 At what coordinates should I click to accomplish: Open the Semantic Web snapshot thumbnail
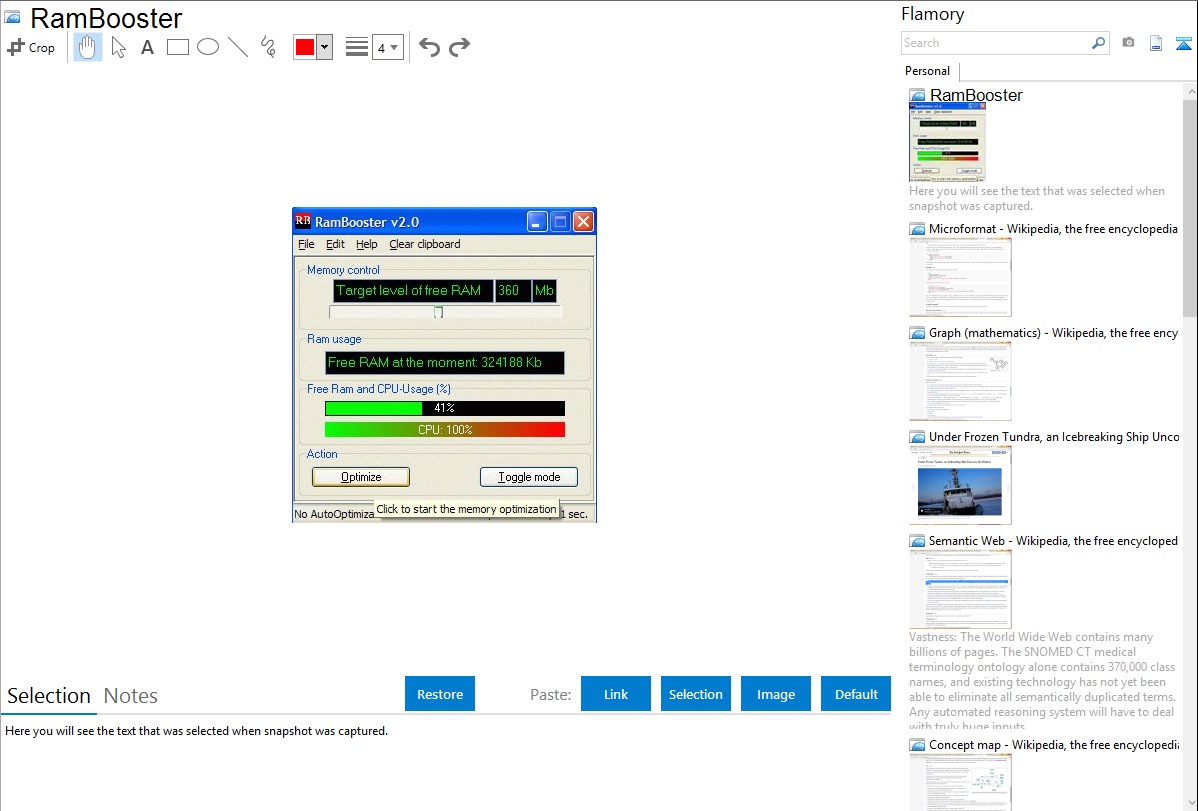960,589
